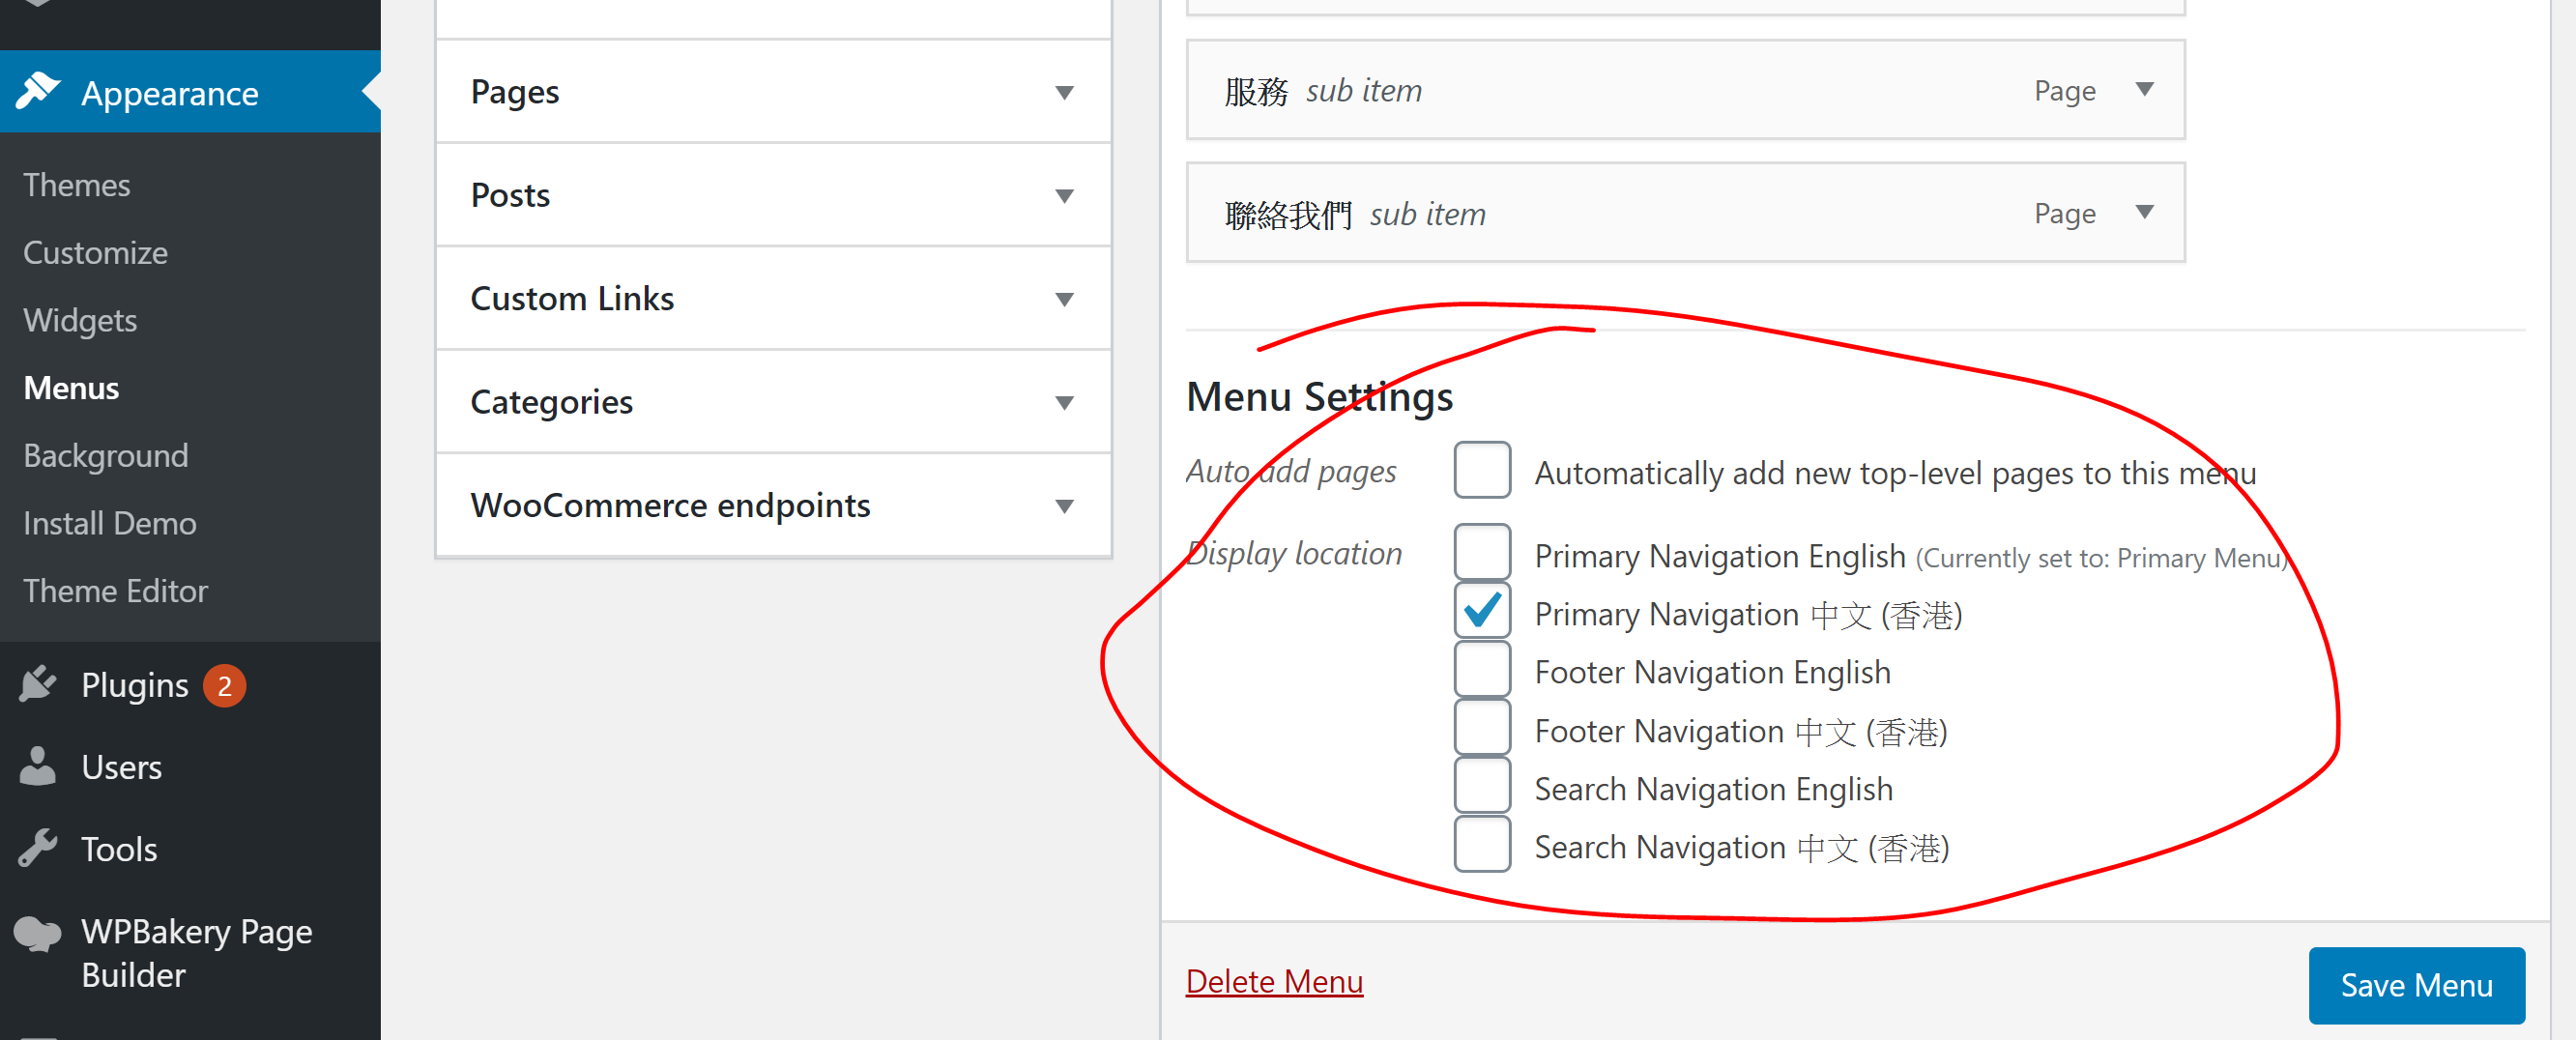The height and width of the screenshot is (1040, 2576).
Task: Uncheck Primary Navigation 中文 (香港) location
Action: click(1481, 611)
